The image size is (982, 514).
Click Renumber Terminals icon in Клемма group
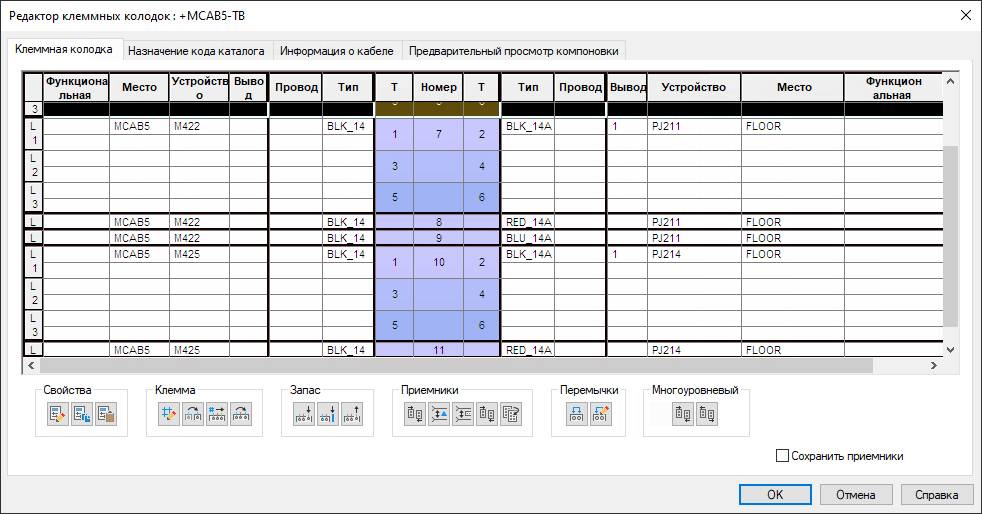(x=217, y=414)
